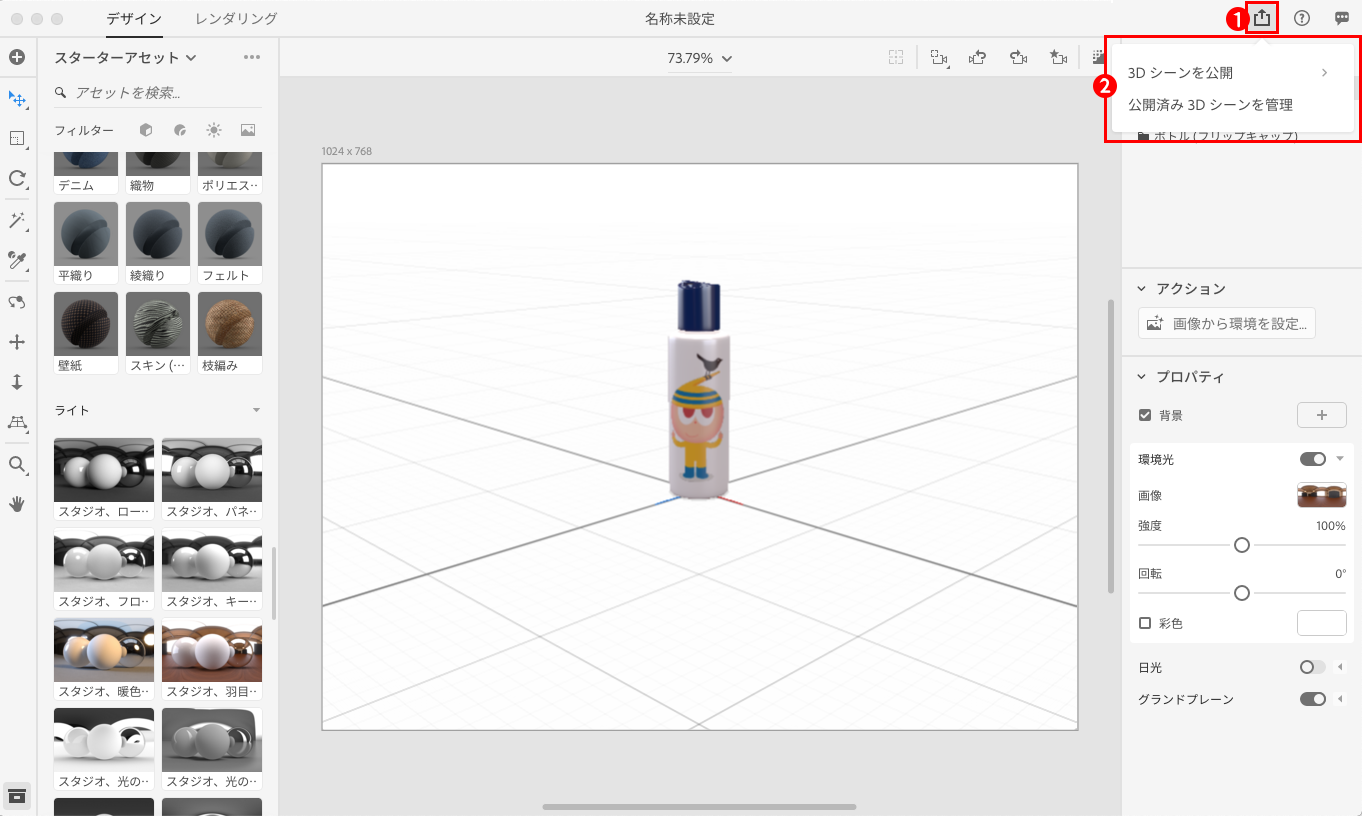Select the Horizon tool
This screenshot has height=816, width=1362.
(17, 423)
